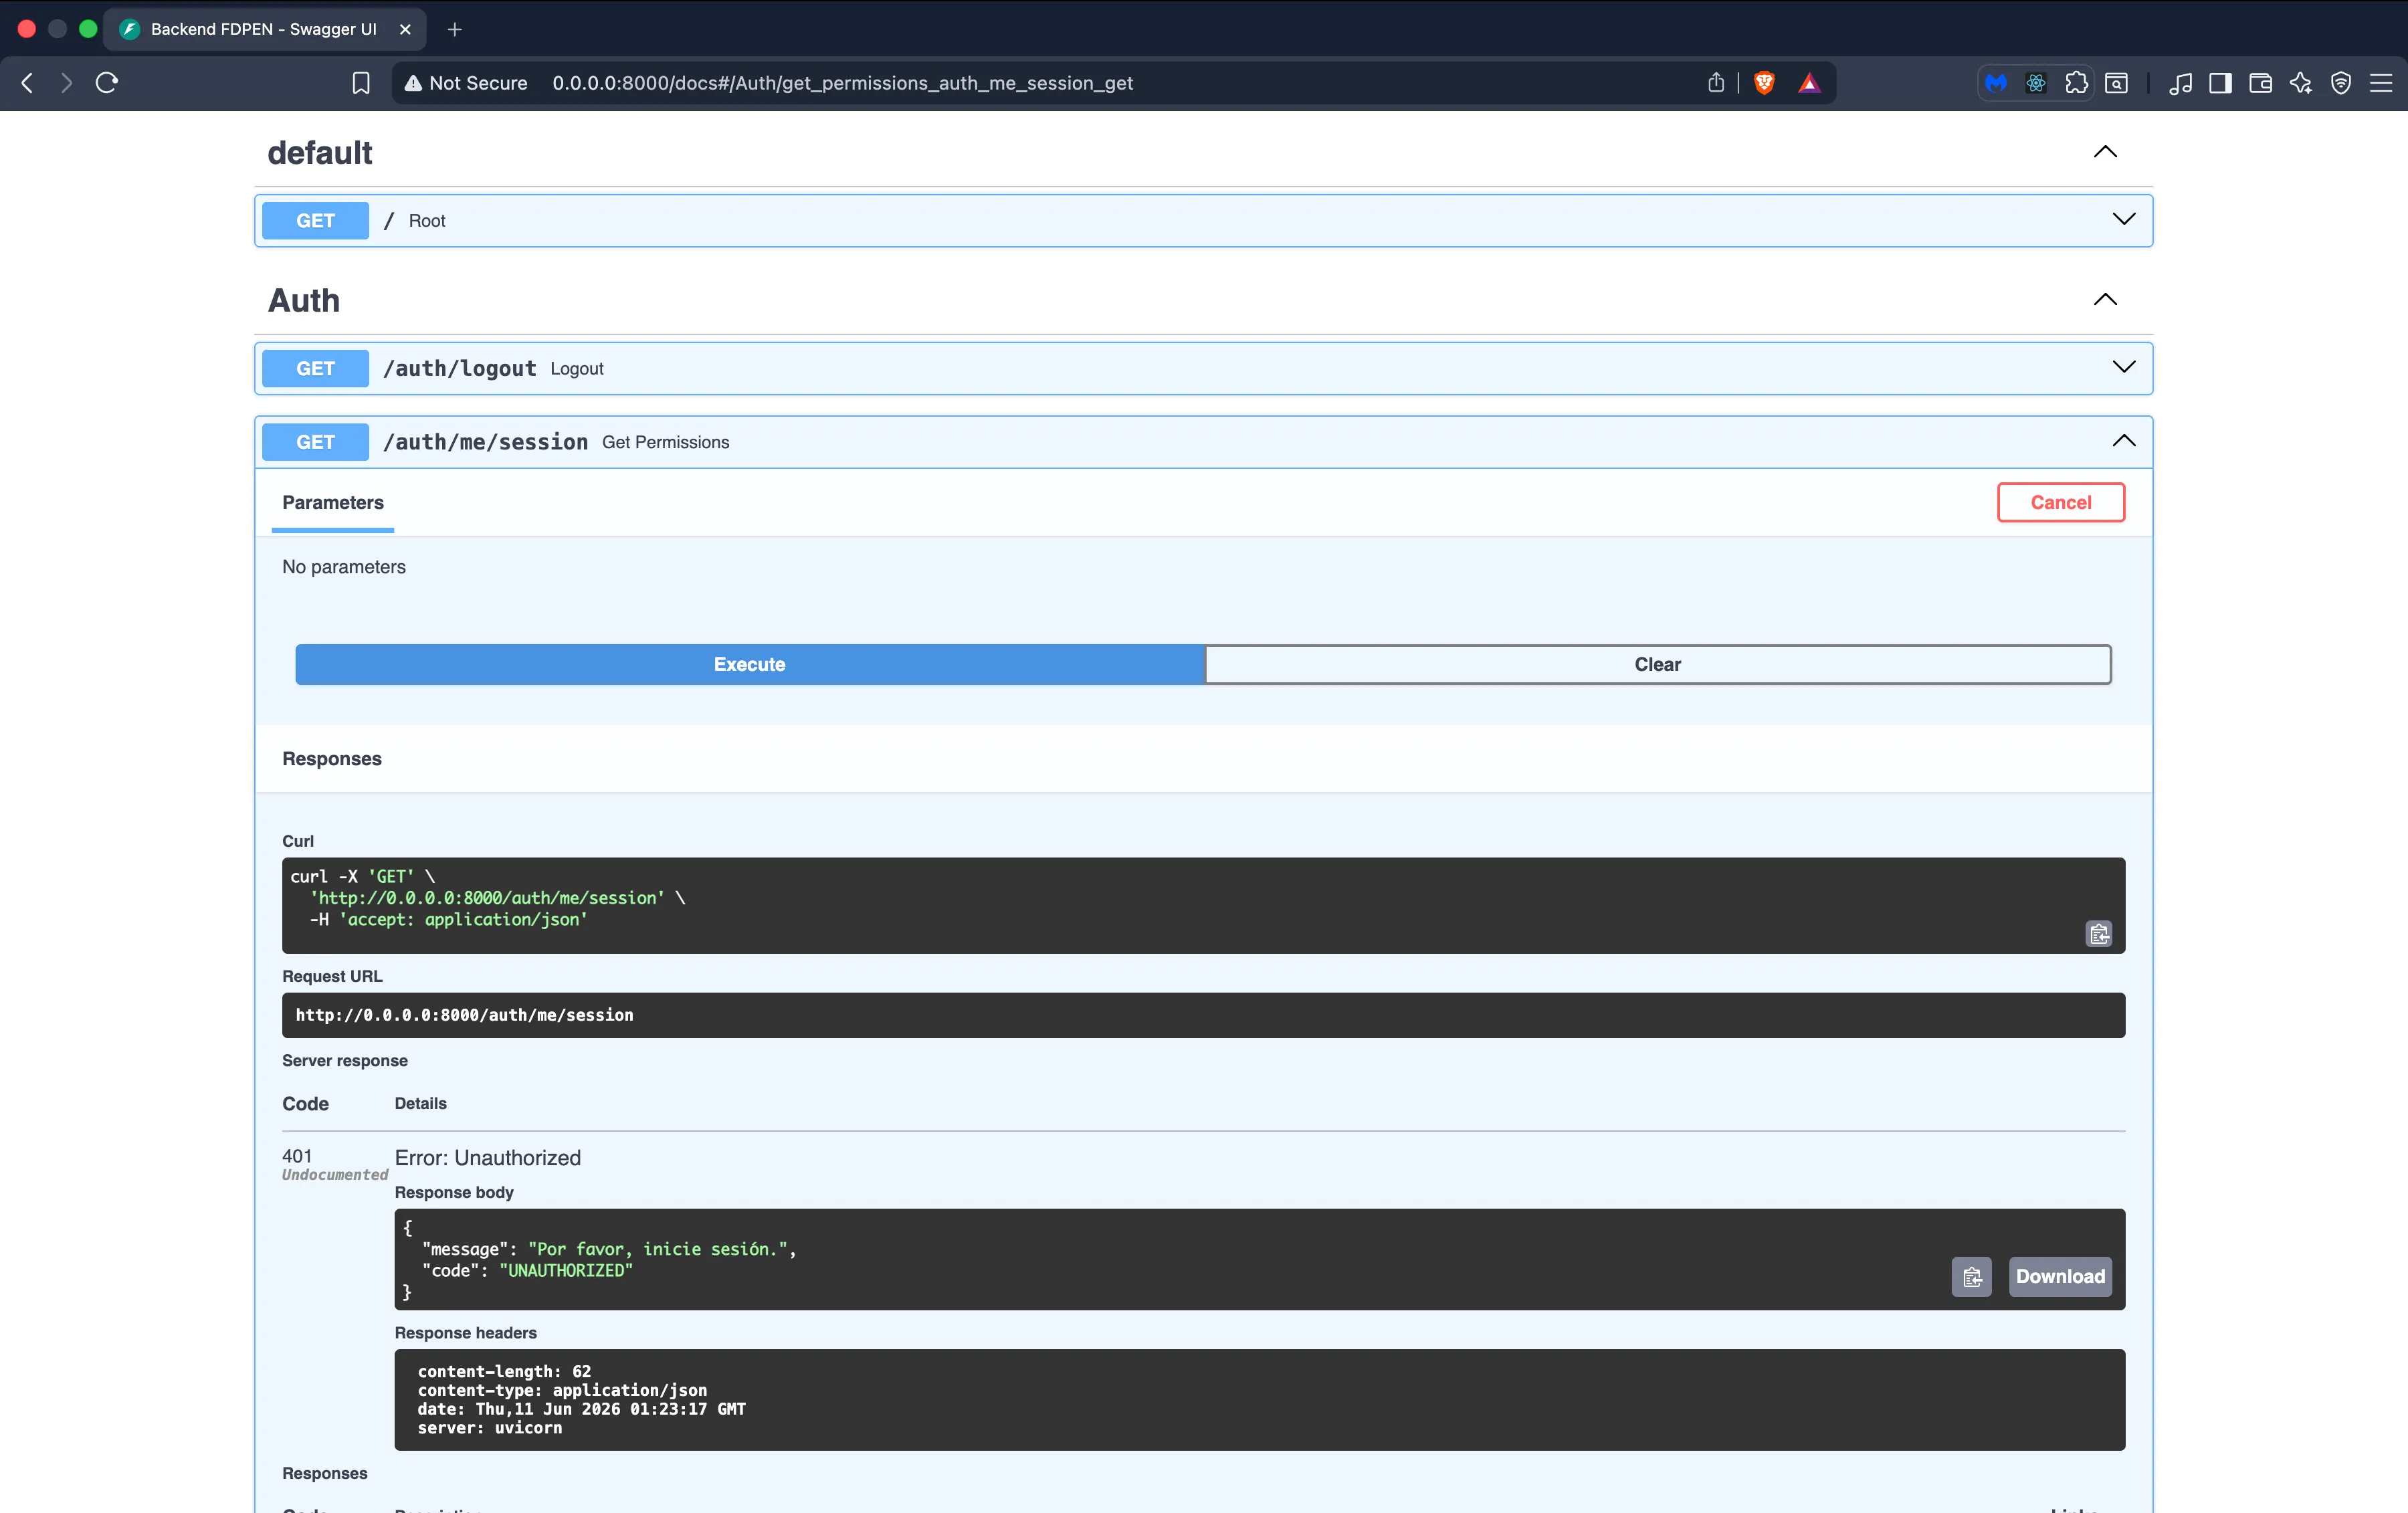Expand the GET / Root endpoint

[x=2124, y=220]
